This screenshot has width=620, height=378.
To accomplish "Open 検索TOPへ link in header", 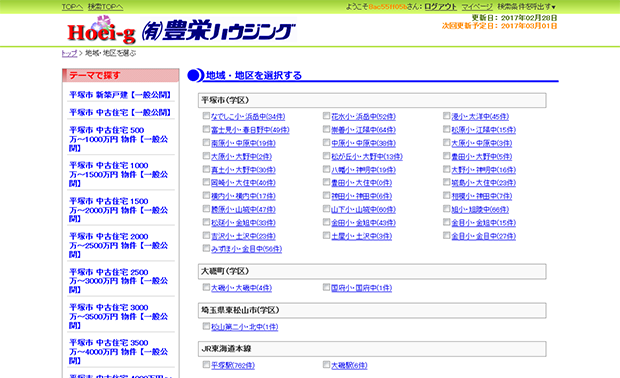I will click(105, 7).
